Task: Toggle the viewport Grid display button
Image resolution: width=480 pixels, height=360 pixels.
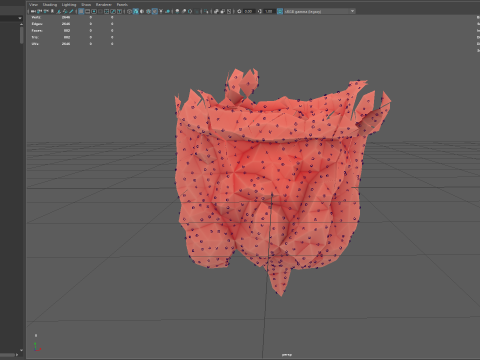Action: point(81,11)
